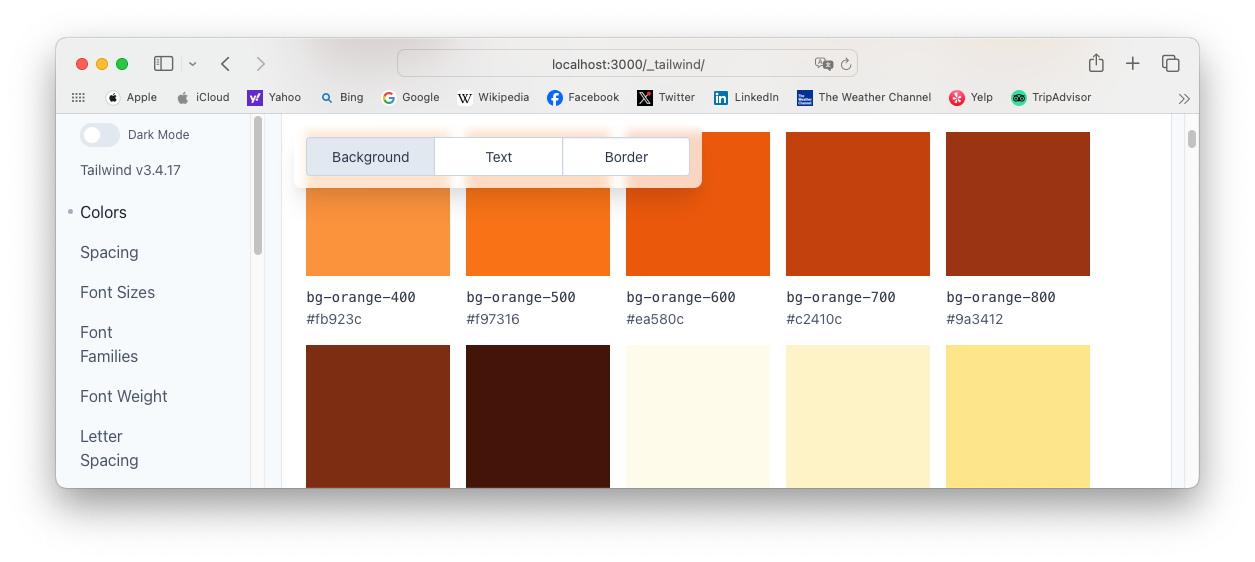Viewport: 1255px width, 562px height.
Task: Click the Safari sidebar toggle icon
Action: tap(163, 64)
